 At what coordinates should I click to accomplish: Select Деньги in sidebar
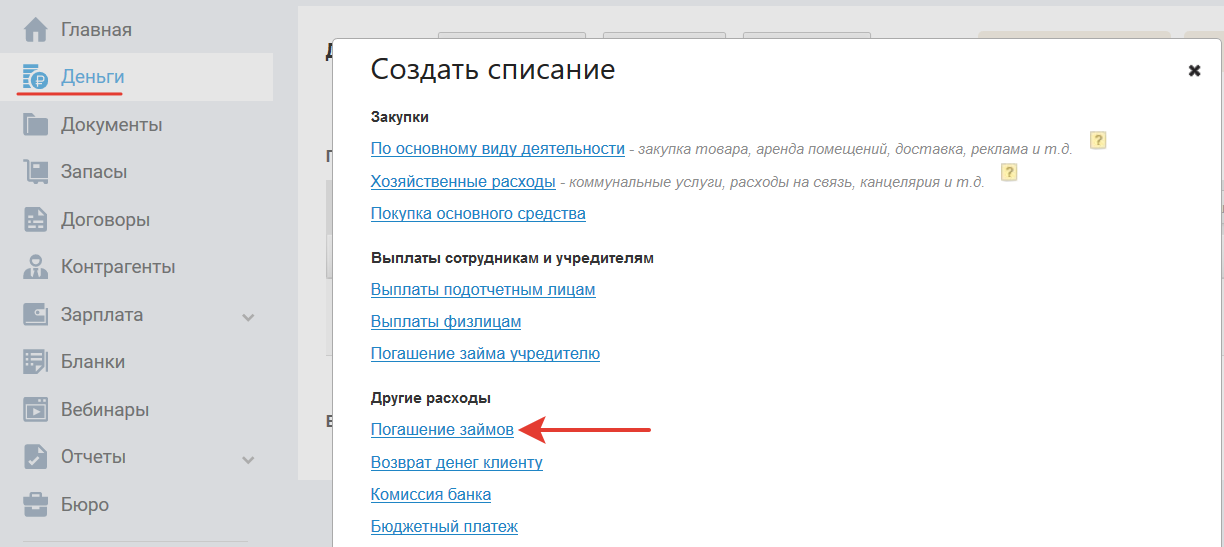click(x=93, y=77)
